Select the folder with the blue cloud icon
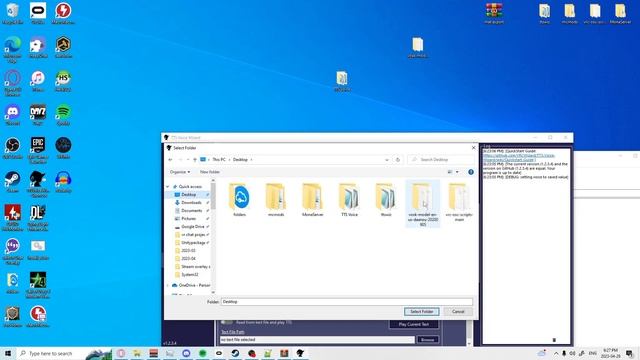This screenshot has height=360, width=640. [x=240, y=200]
